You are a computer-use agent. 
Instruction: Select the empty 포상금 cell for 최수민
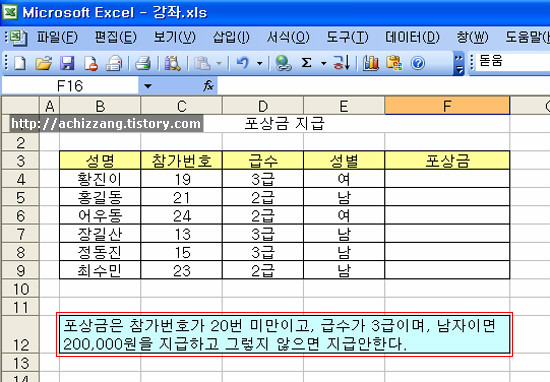pos(447,270)
